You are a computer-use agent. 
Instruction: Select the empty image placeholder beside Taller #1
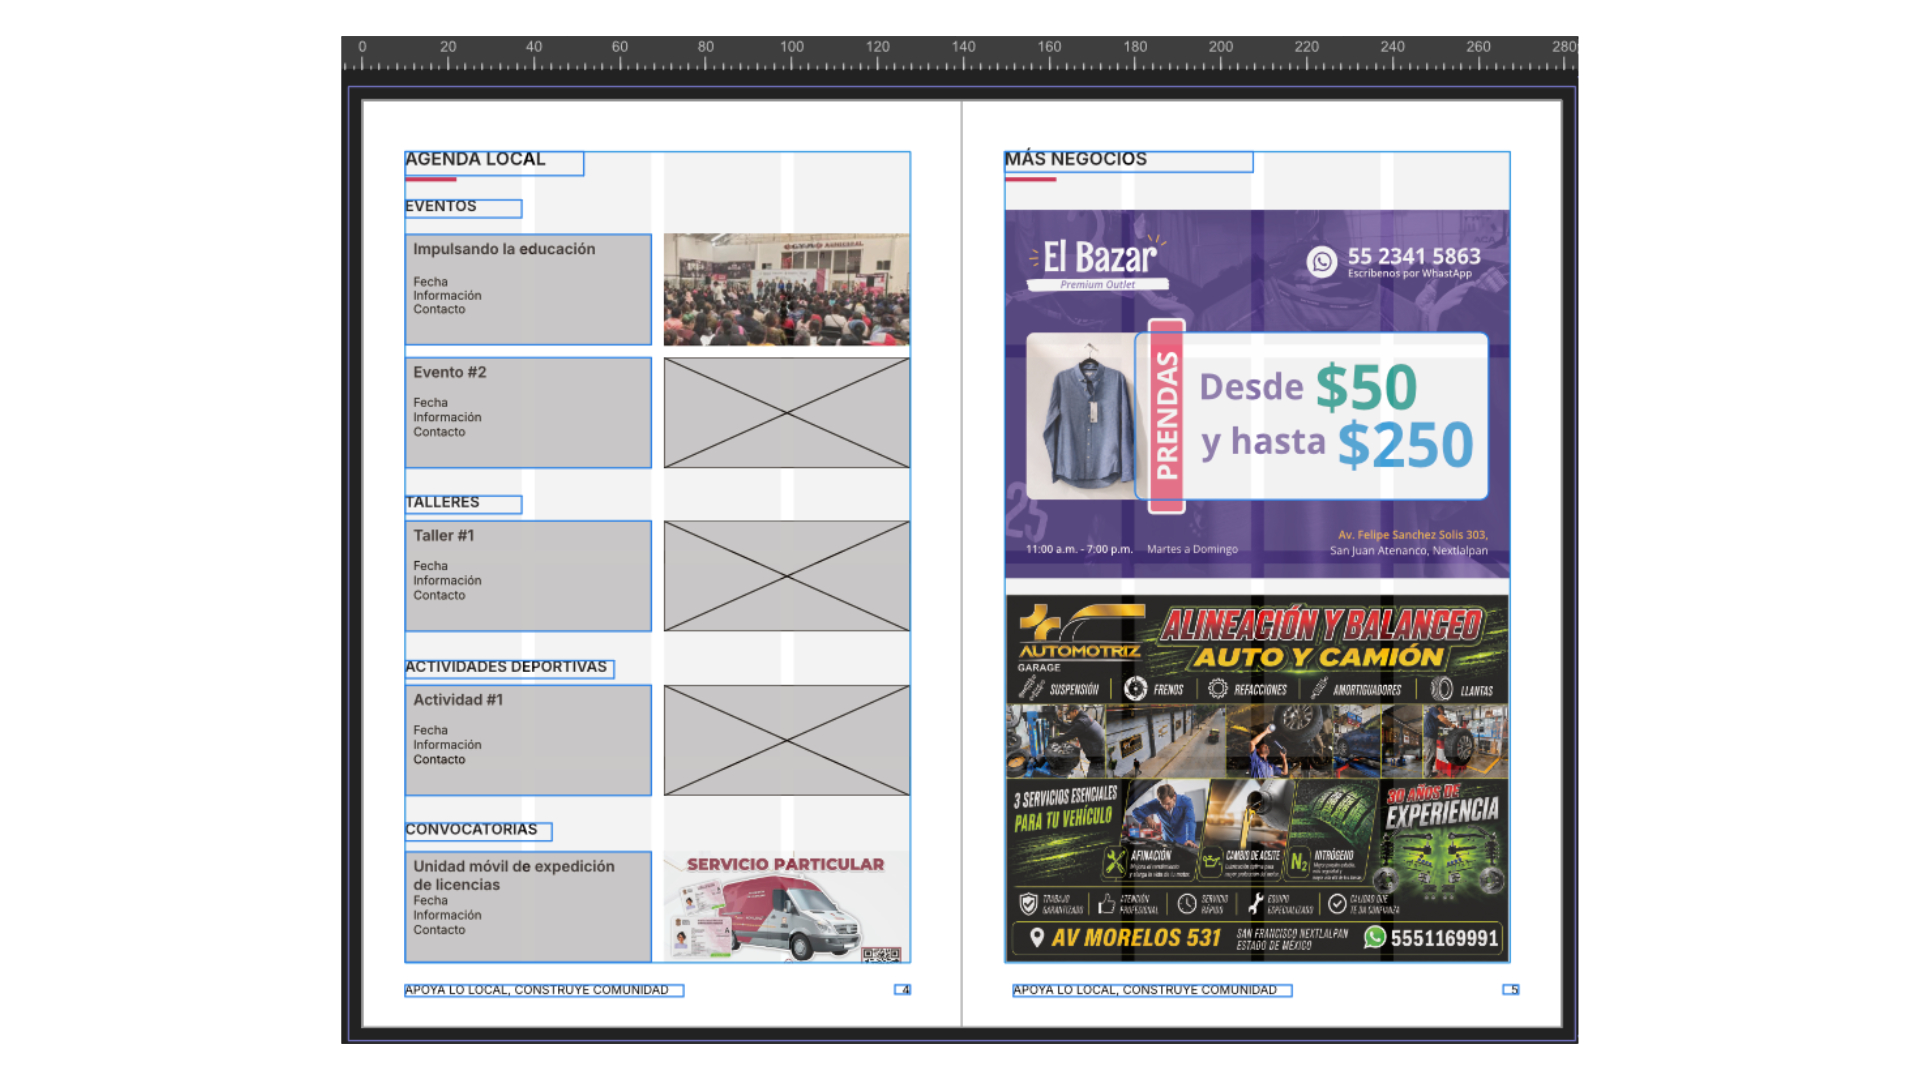[787, 576]
